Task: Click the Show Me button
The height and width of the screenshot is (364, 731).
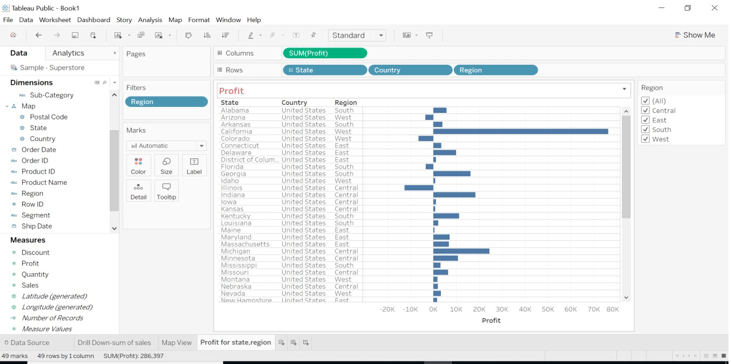Action: 695,35
